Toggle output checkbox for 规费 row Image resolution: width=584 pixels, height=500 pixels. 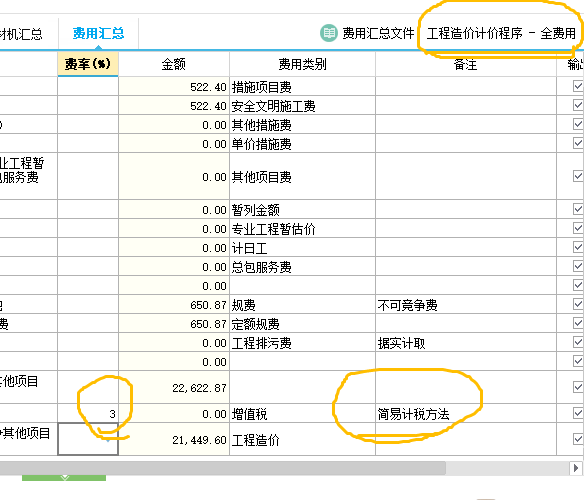578,304
